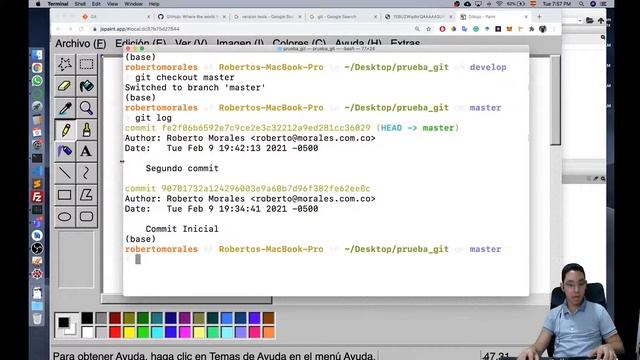Select the Rounded Rectangle tool

pos(86,216)
